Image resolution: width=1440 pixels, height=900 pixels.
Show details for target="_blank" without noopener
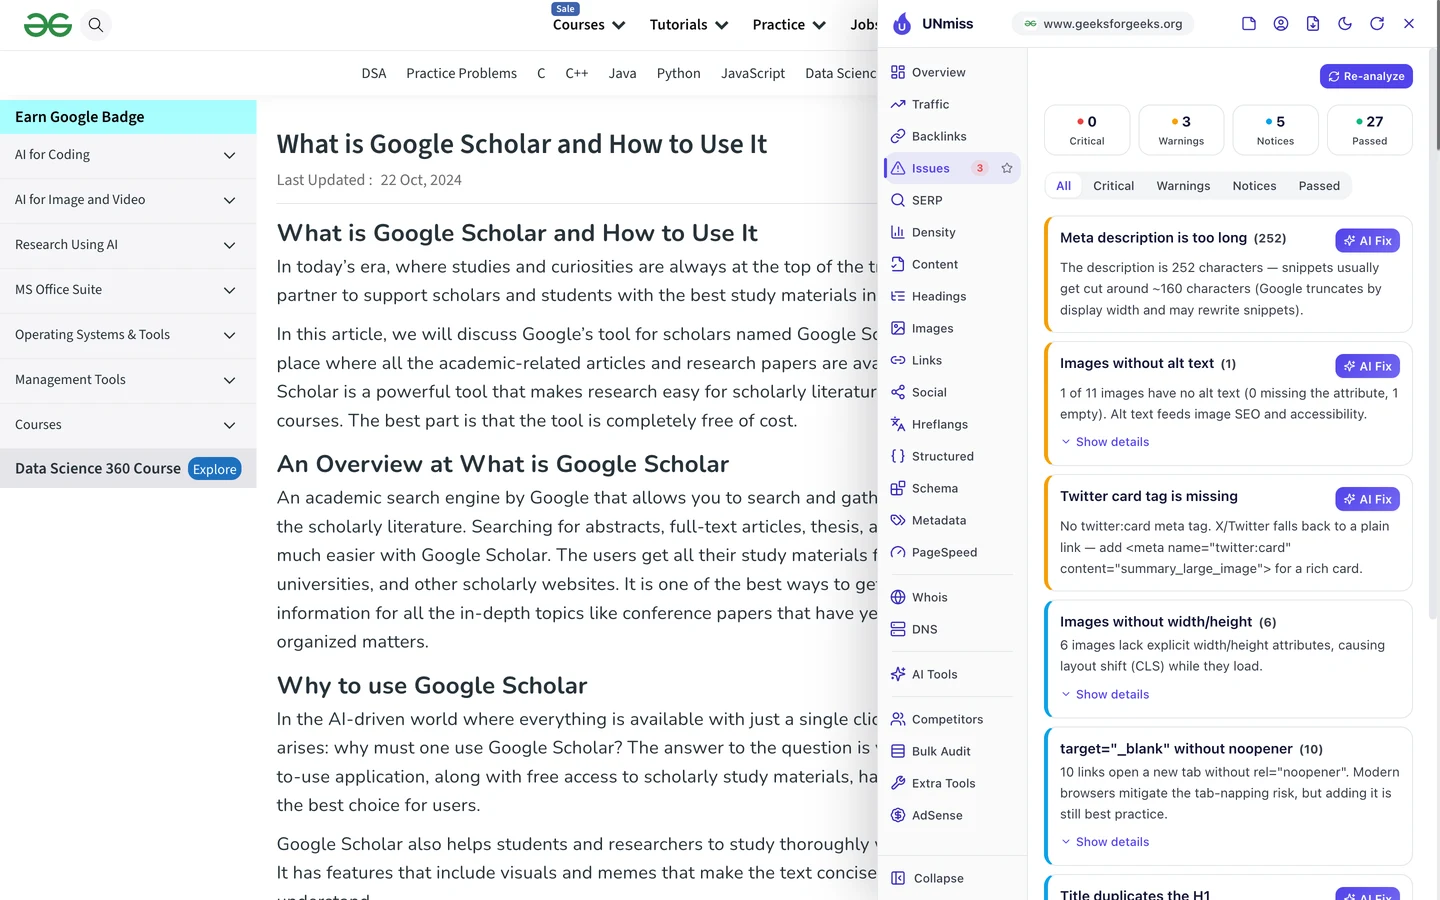point(1105,842)
